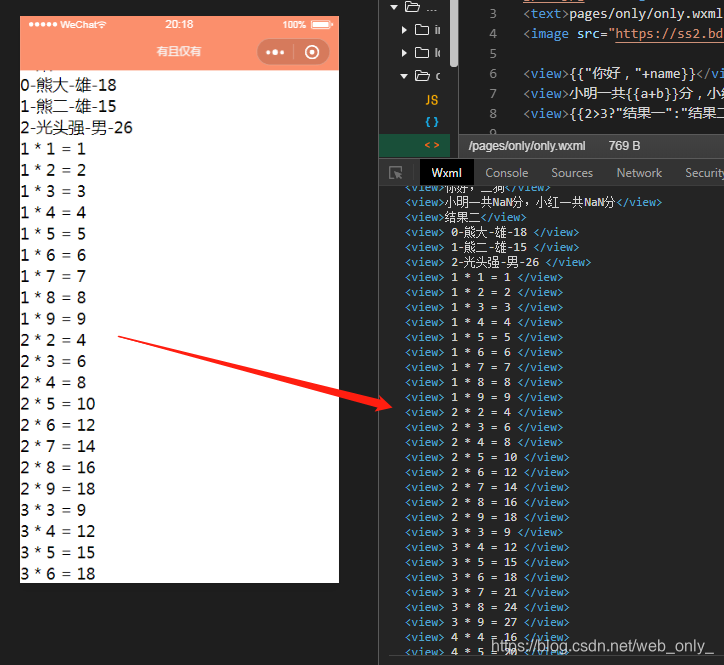Select the '小明一共NaN分' view node
The image size is (724, 665).
tap(533, 202)
